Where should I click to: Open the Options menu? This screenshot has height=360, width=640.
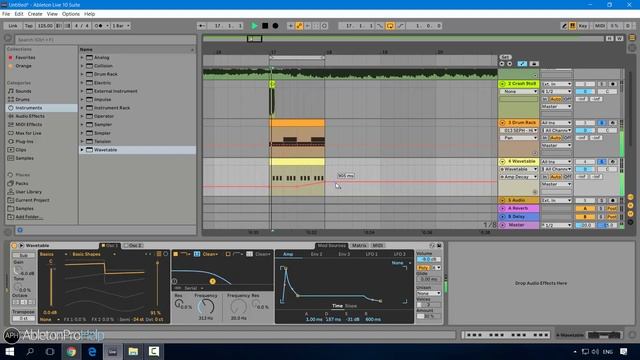point(71,14)
